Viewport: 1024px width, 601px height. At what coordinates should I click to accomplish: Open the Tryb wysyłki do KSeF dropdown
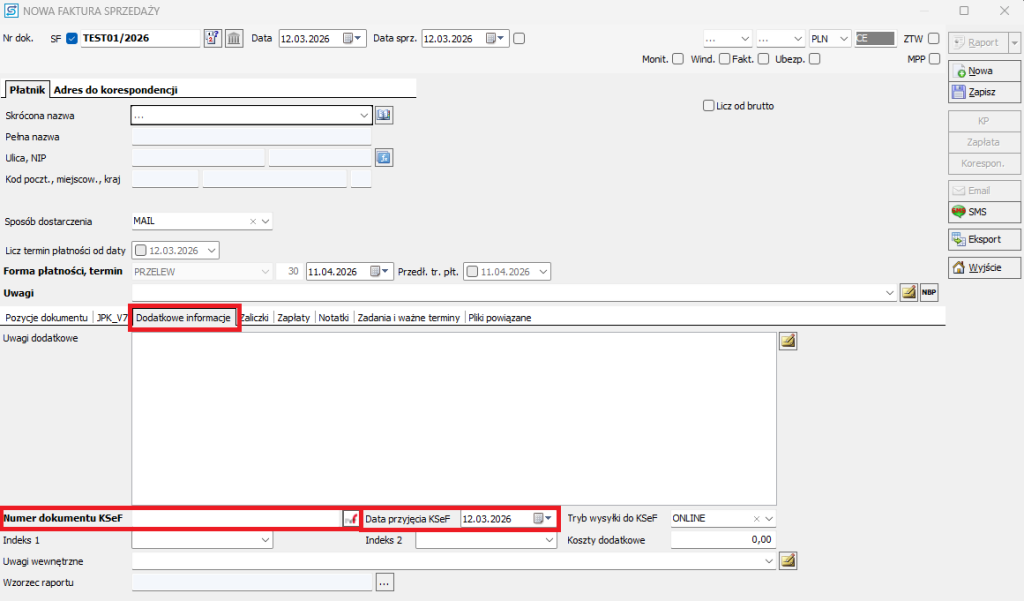pyautogui.click(x=769, y=518)
